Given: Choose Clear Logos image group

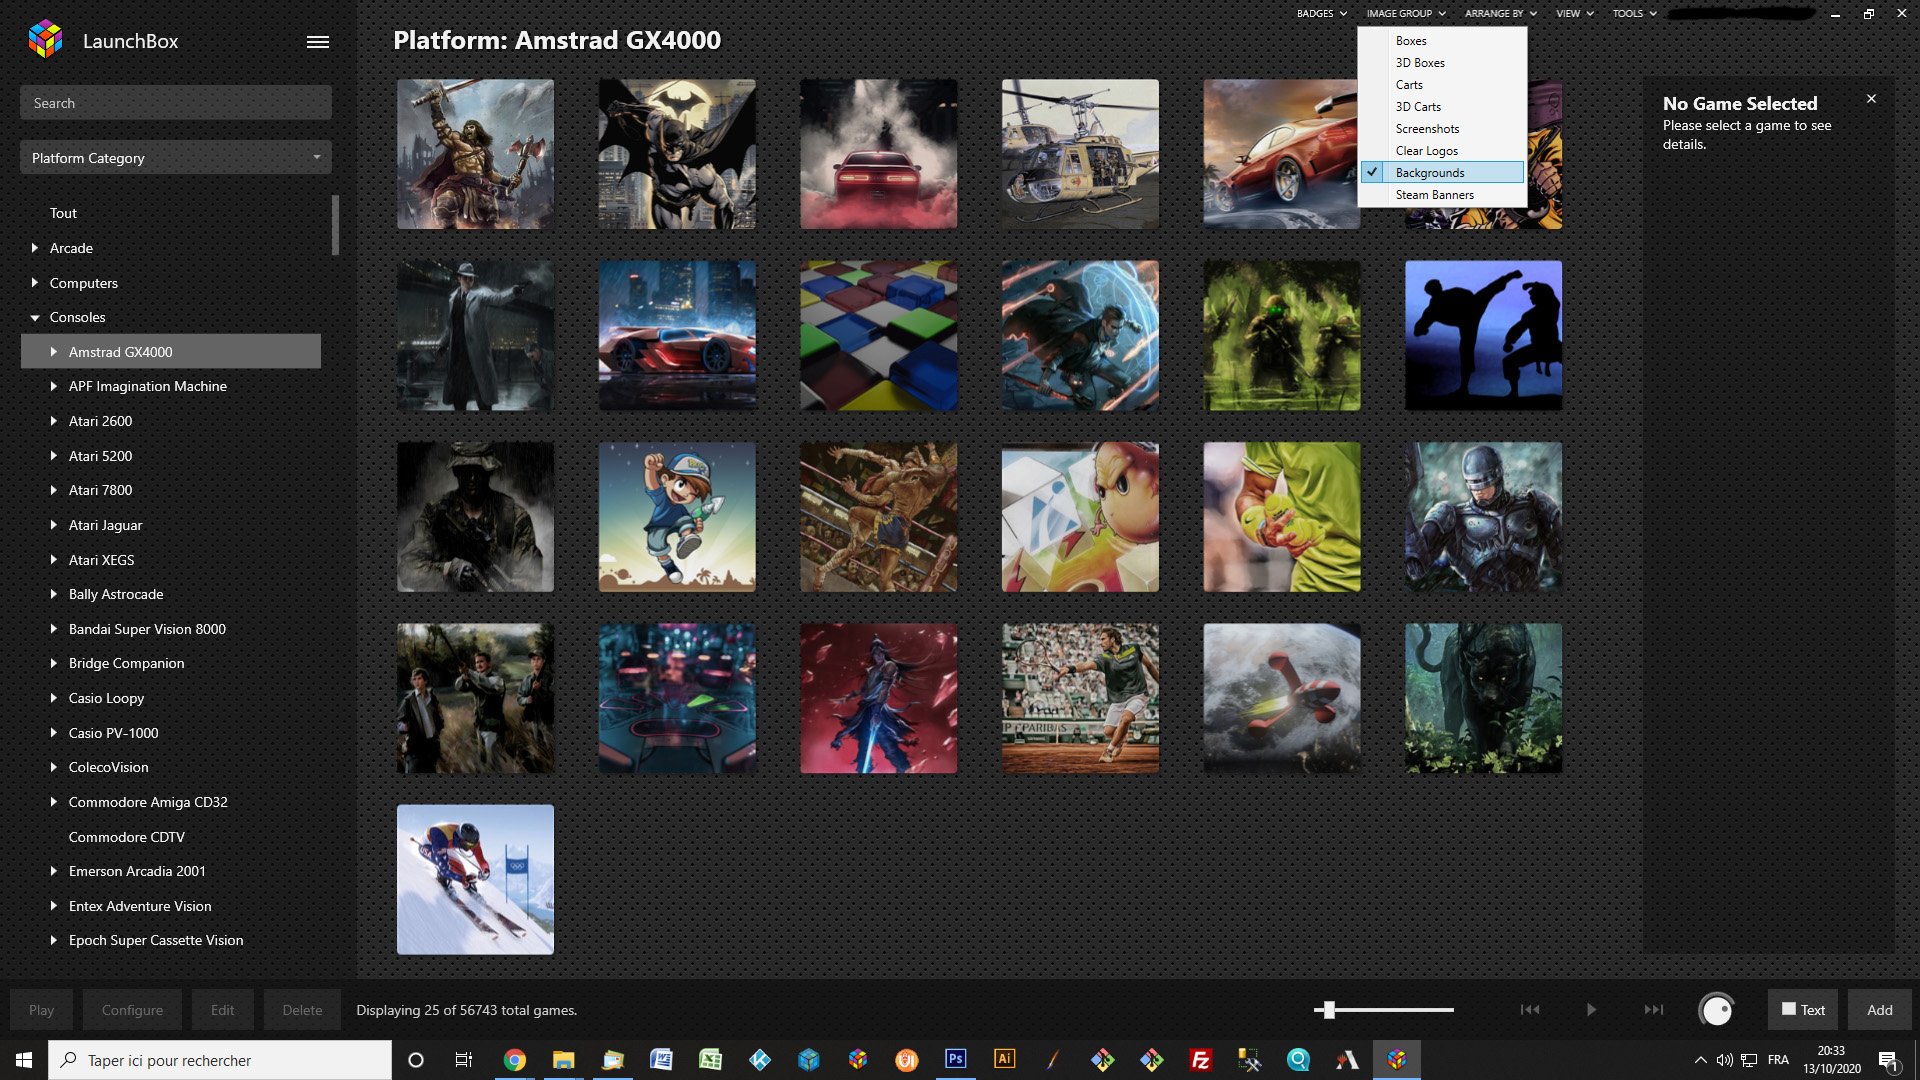Looking at the screenshot, I should coord(1442,151).
